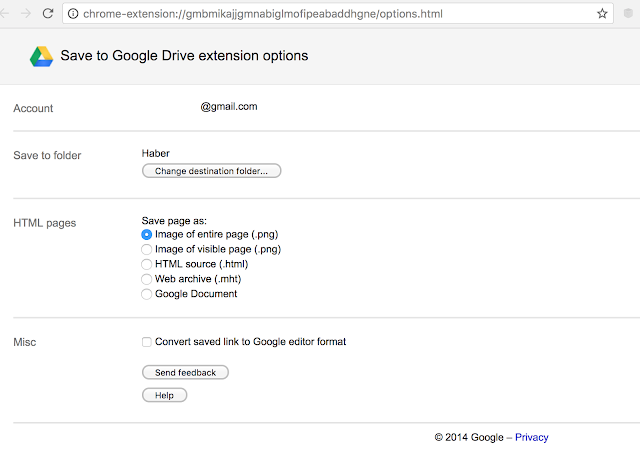The height and width of the screenshot is (462, 640).
Task: Click the browser back arrow
Action: [5, 14]
